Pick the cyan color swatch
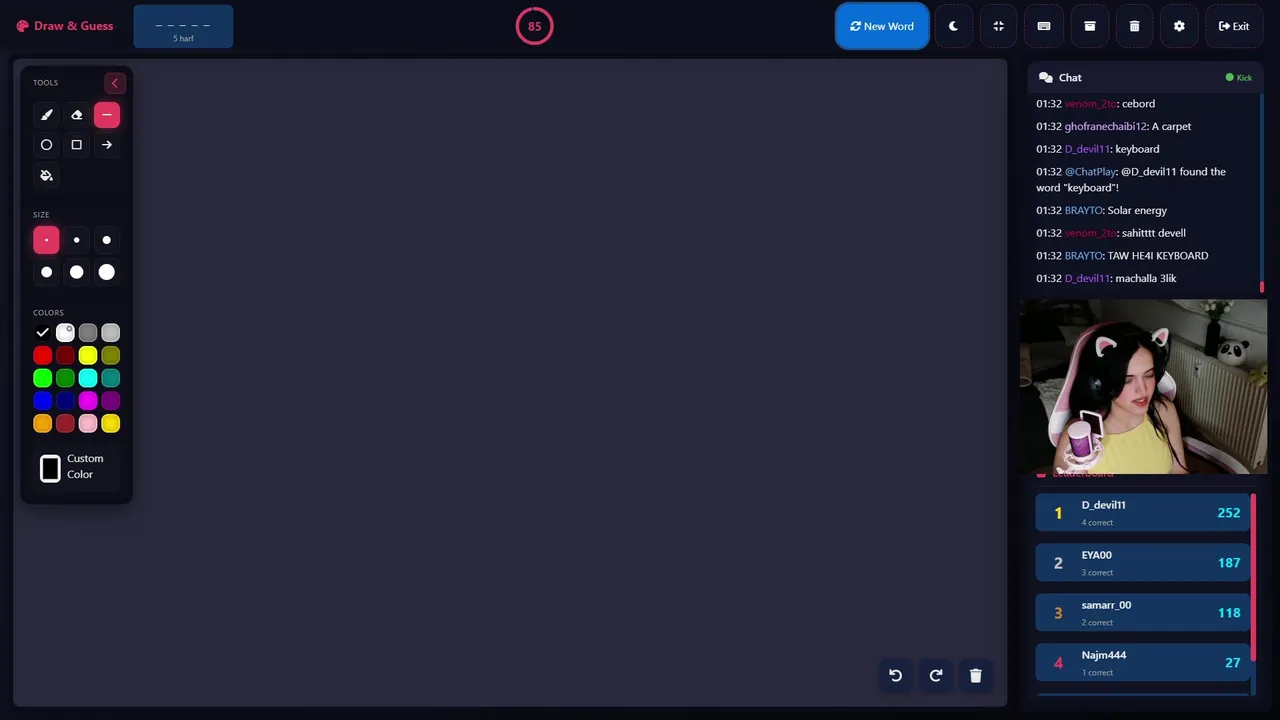This screenshot has width=1280, height=720. [x=88, y=378]
